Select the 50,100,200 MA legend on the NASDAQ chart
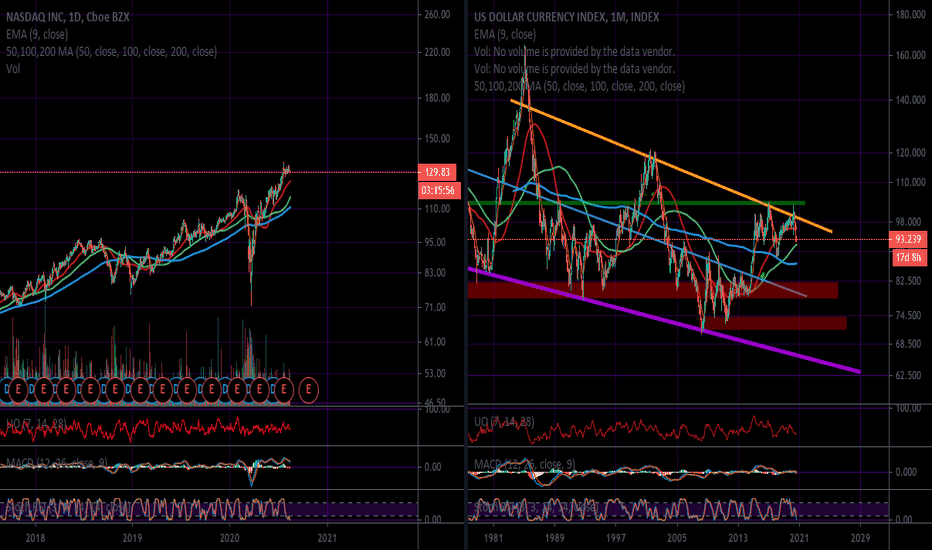 point(111,52)
